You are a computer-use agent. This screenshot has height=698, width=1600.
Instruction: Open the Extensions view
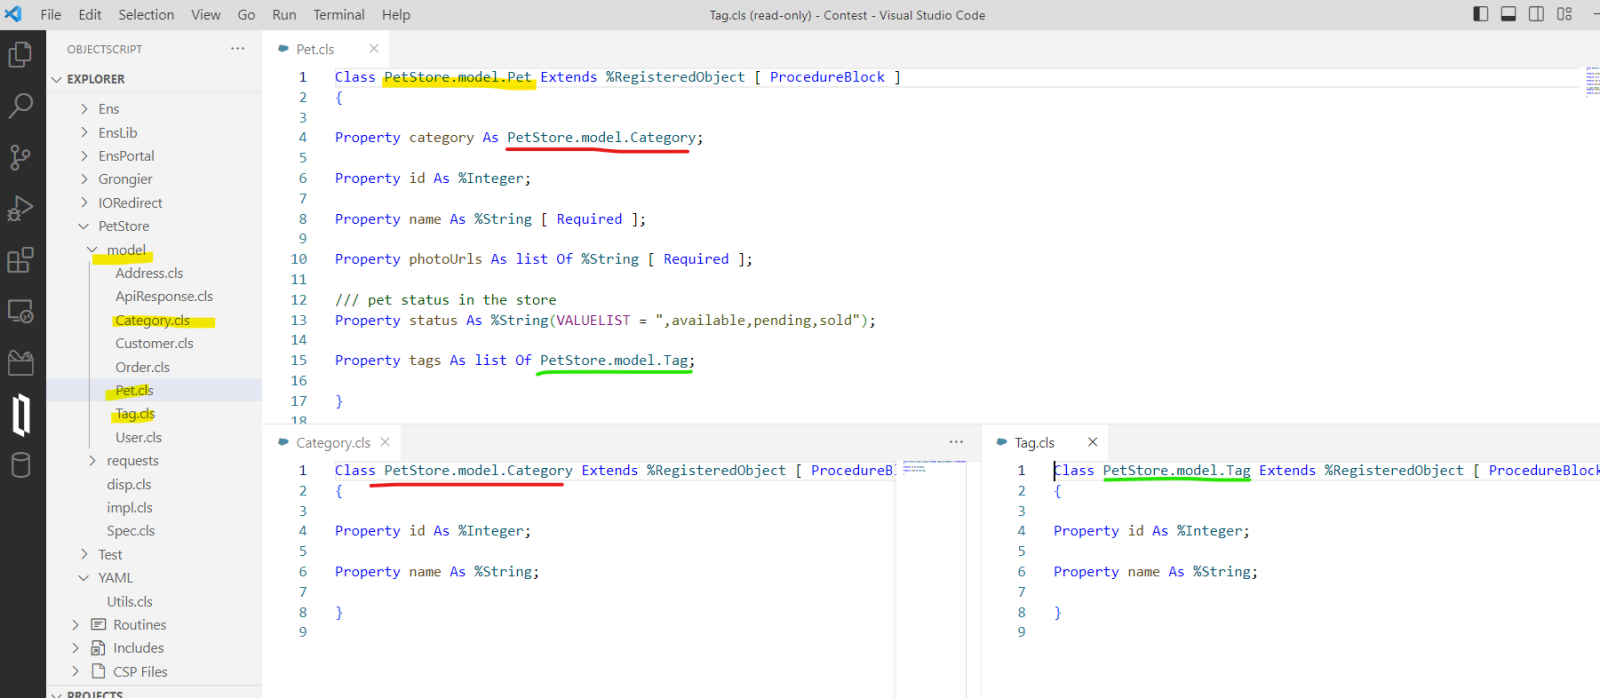[x=21, y=260]
